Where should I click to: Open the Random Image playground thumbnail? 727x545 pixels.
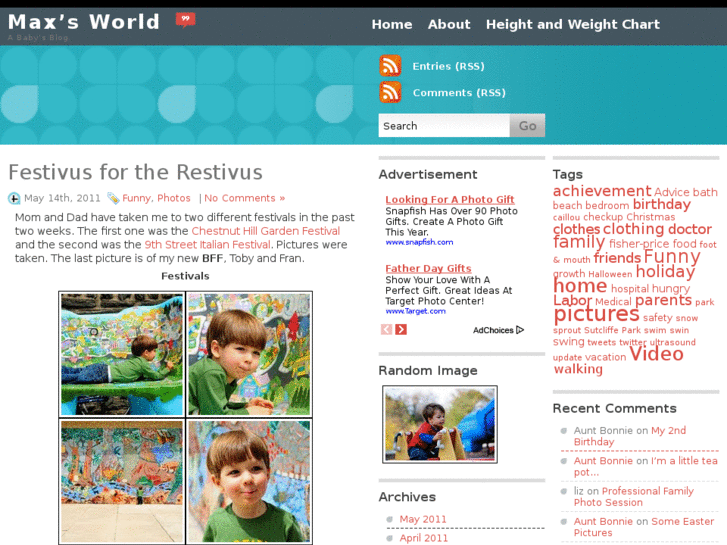[440, 424]
